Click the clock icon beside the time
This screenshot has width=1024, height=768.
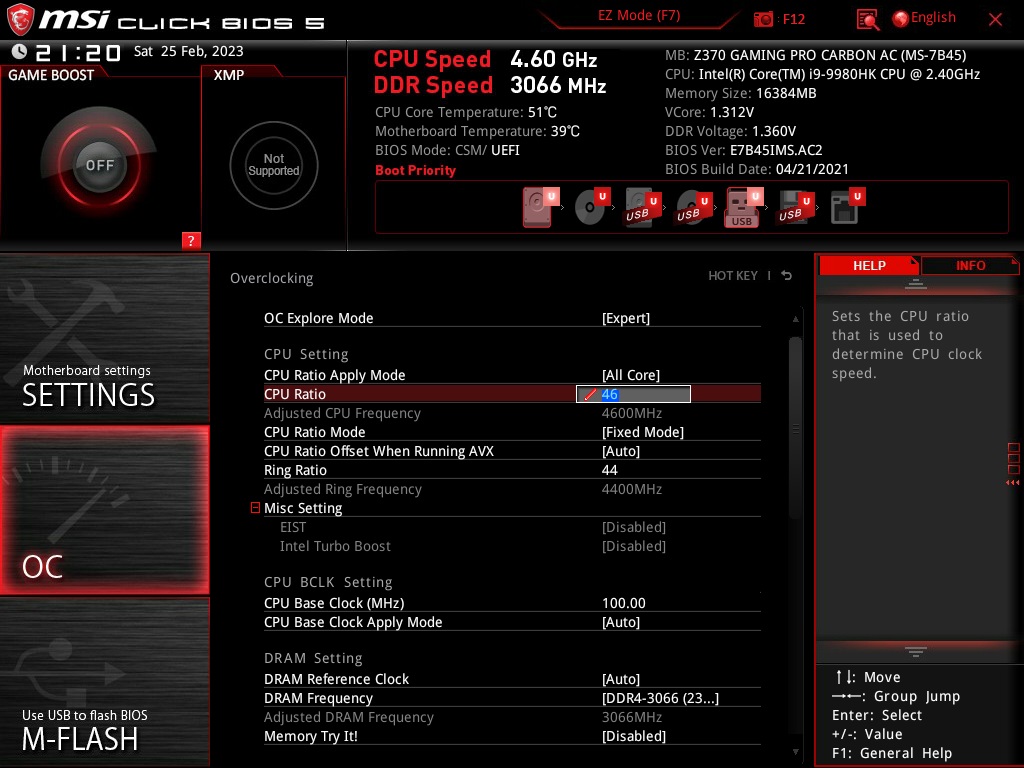click(19, 51)
